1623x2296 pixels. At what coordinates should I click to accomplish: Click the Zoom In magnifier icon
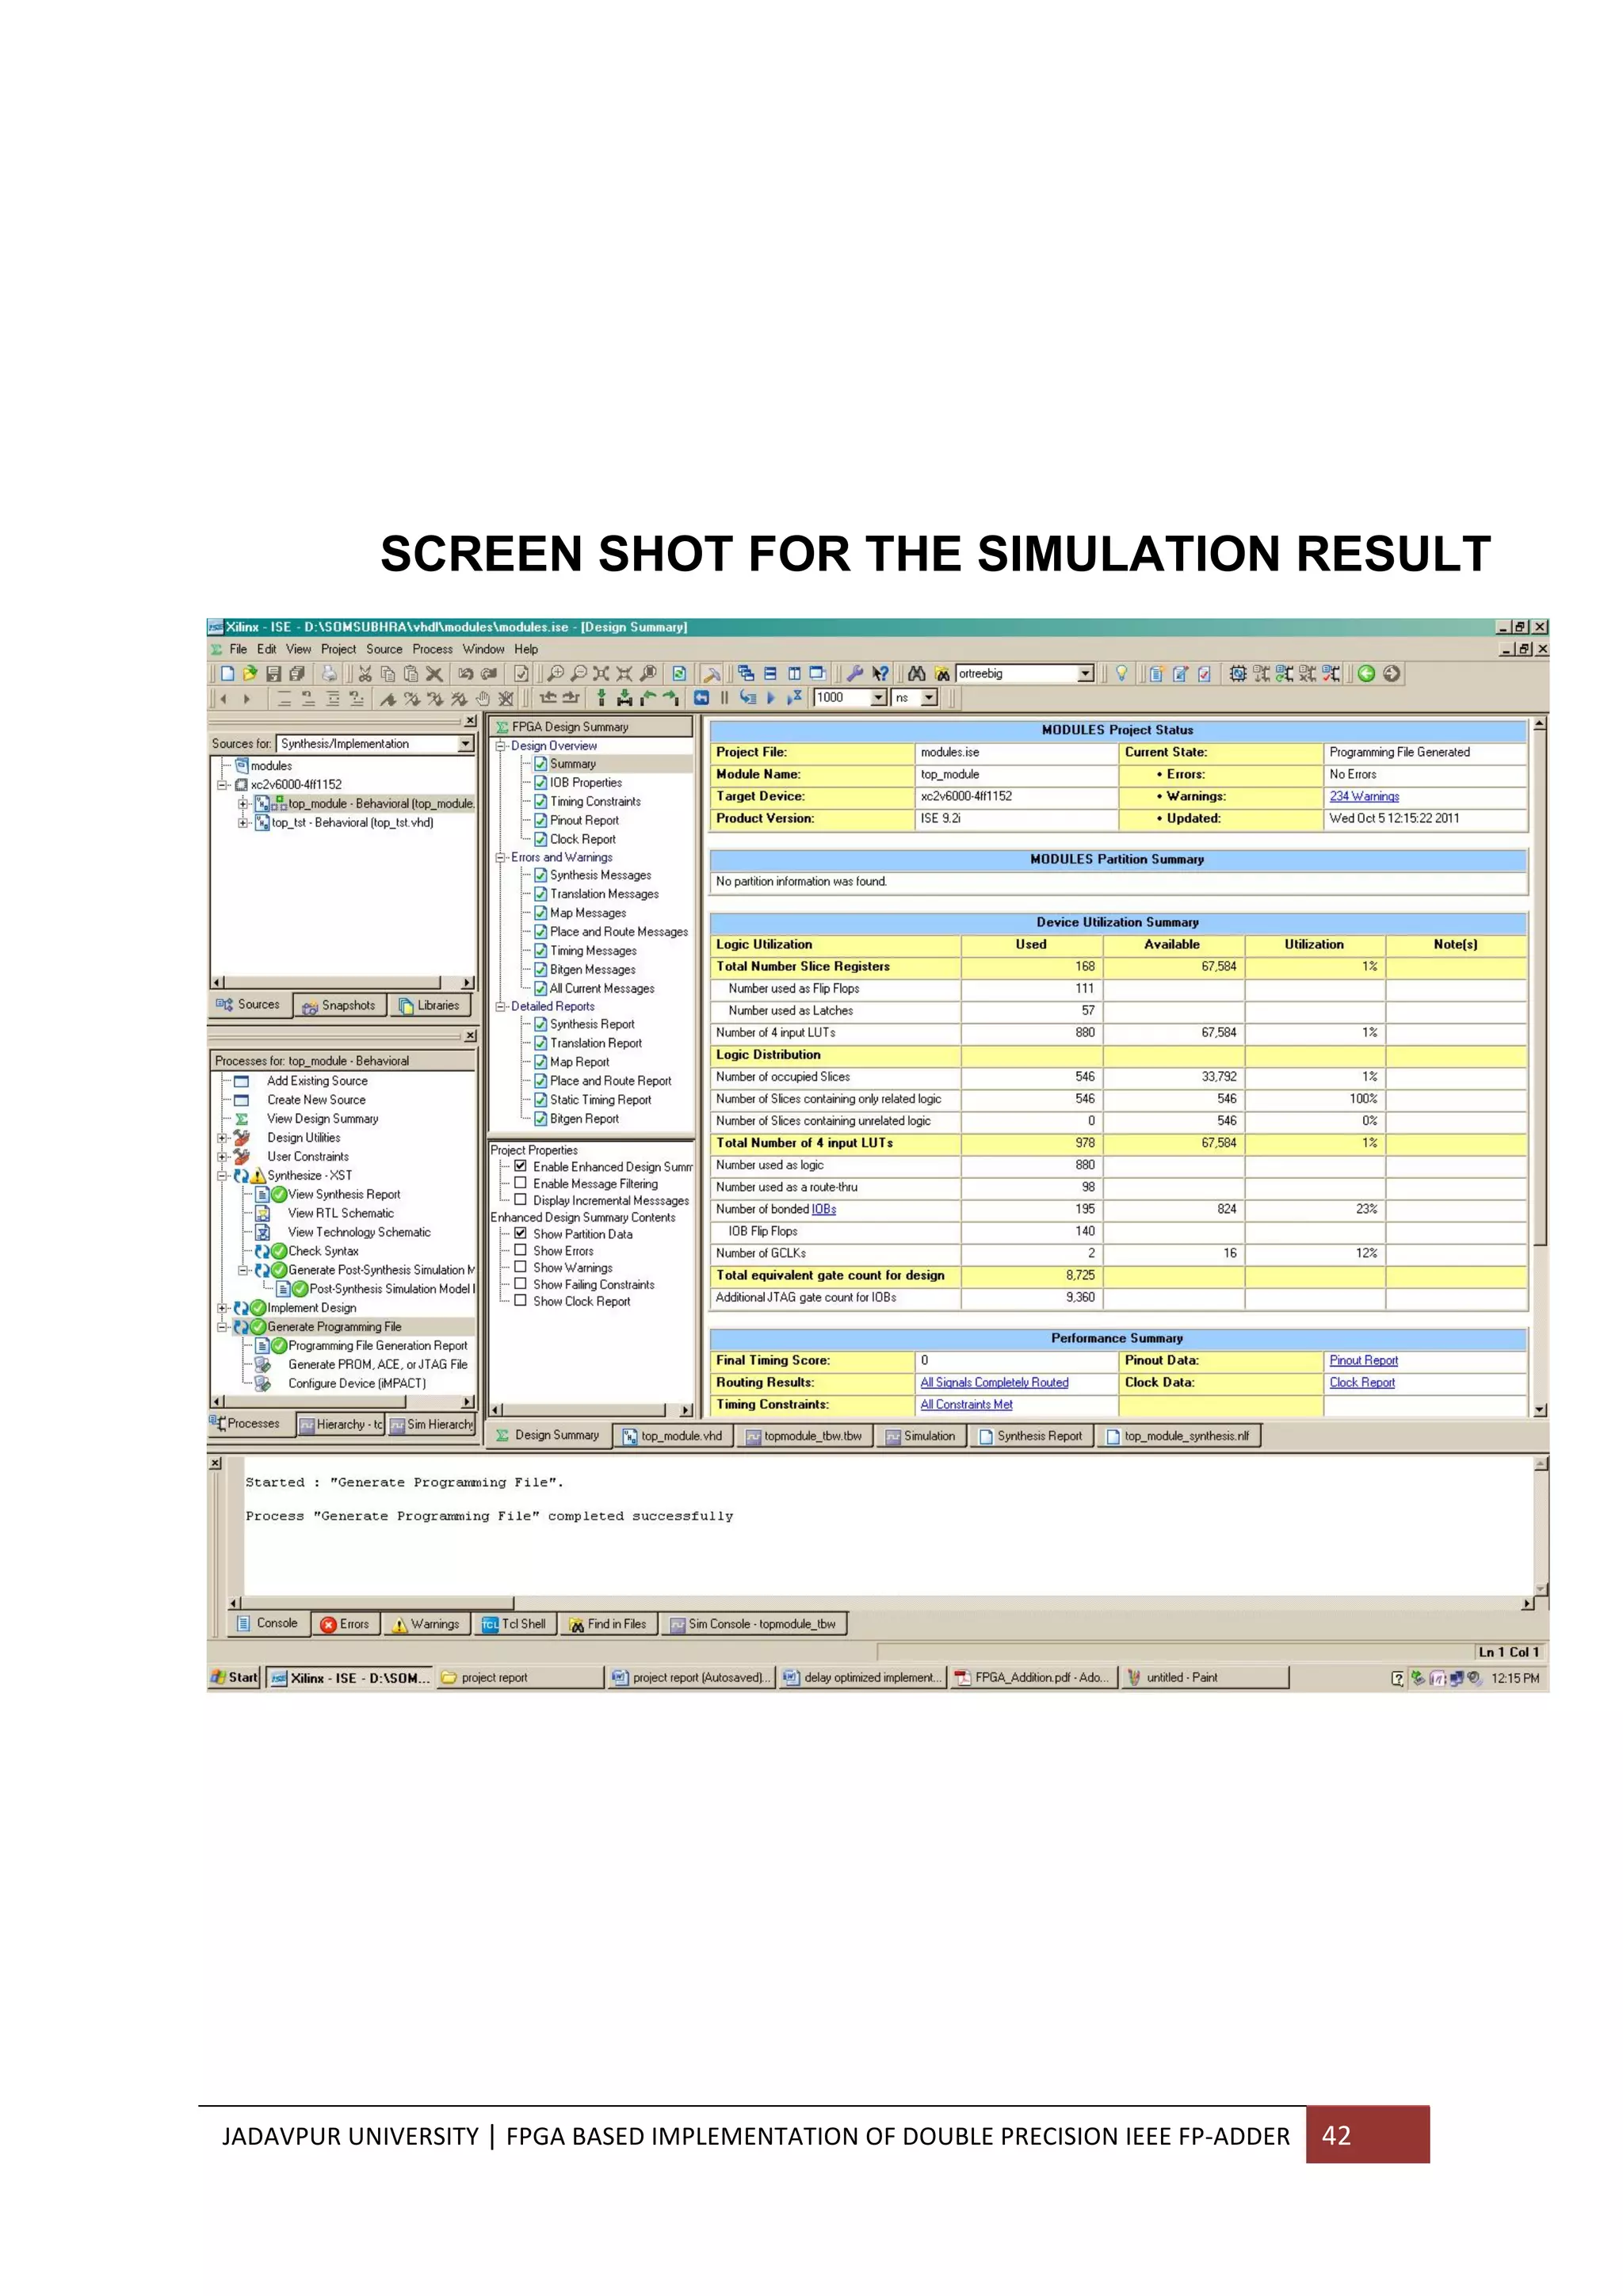point(555,674)
